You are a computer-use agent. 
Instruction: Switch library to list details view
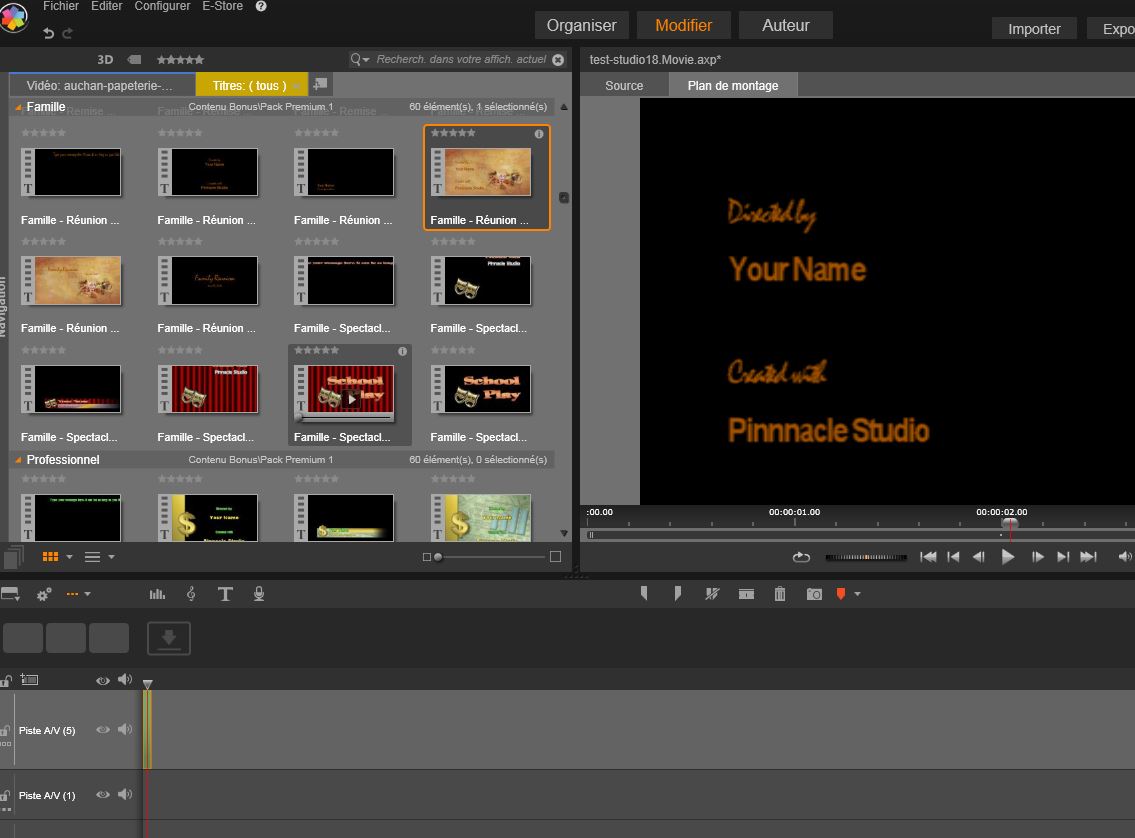point(93,556)
